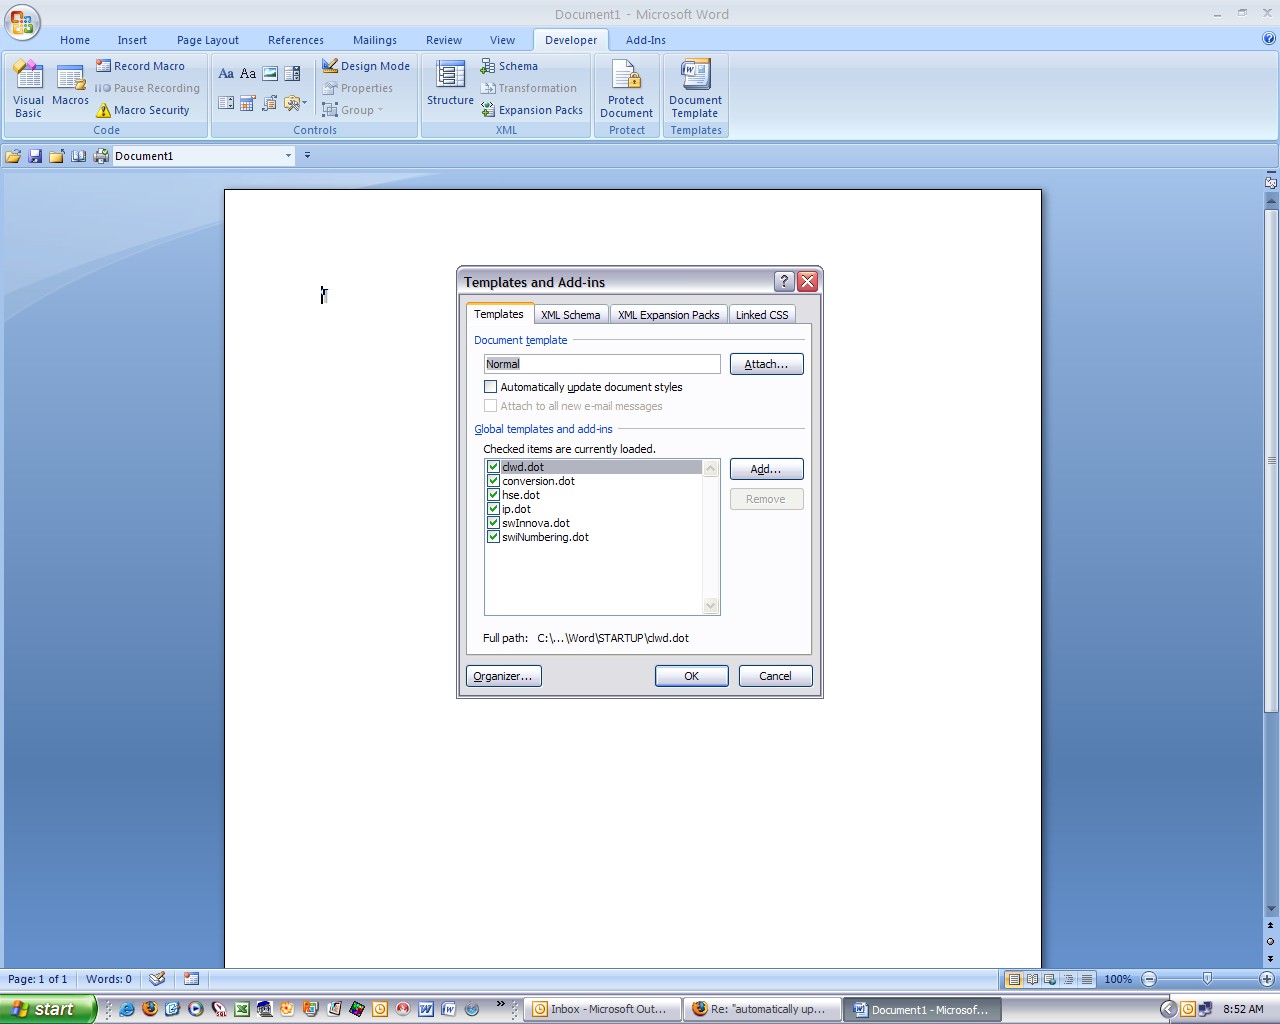Screen dimensions: 1280x1024
Task: Click the zoom slider handle
Action: [1207, 979]
